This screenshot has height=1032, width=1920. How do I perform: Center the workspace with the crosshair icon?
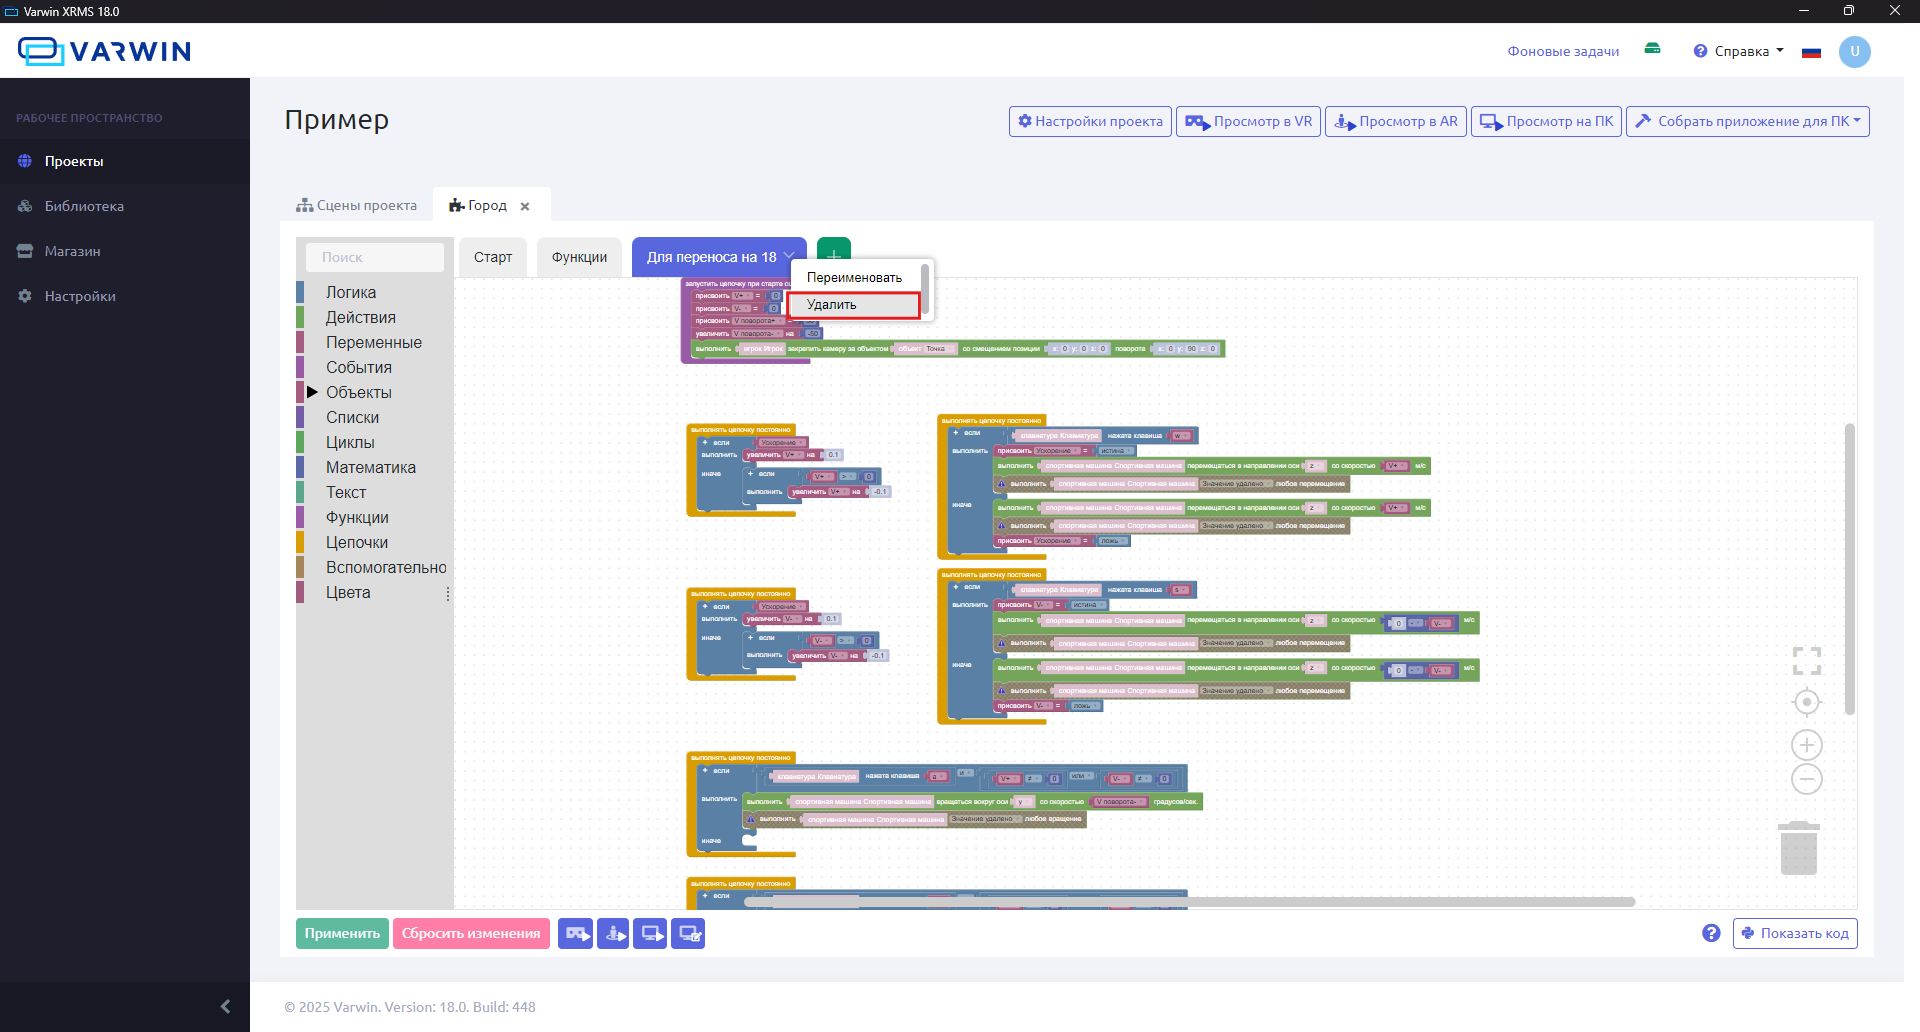(1806, 702)
